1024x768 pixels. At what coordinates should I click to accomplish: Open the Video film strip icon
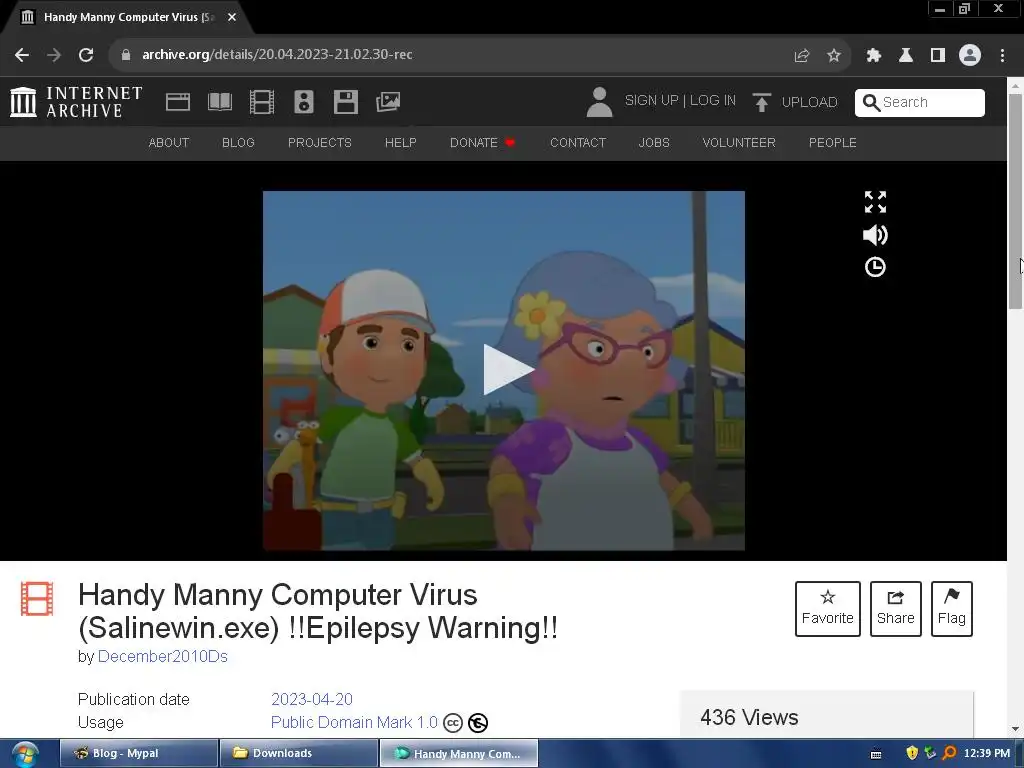coord(262,102)
